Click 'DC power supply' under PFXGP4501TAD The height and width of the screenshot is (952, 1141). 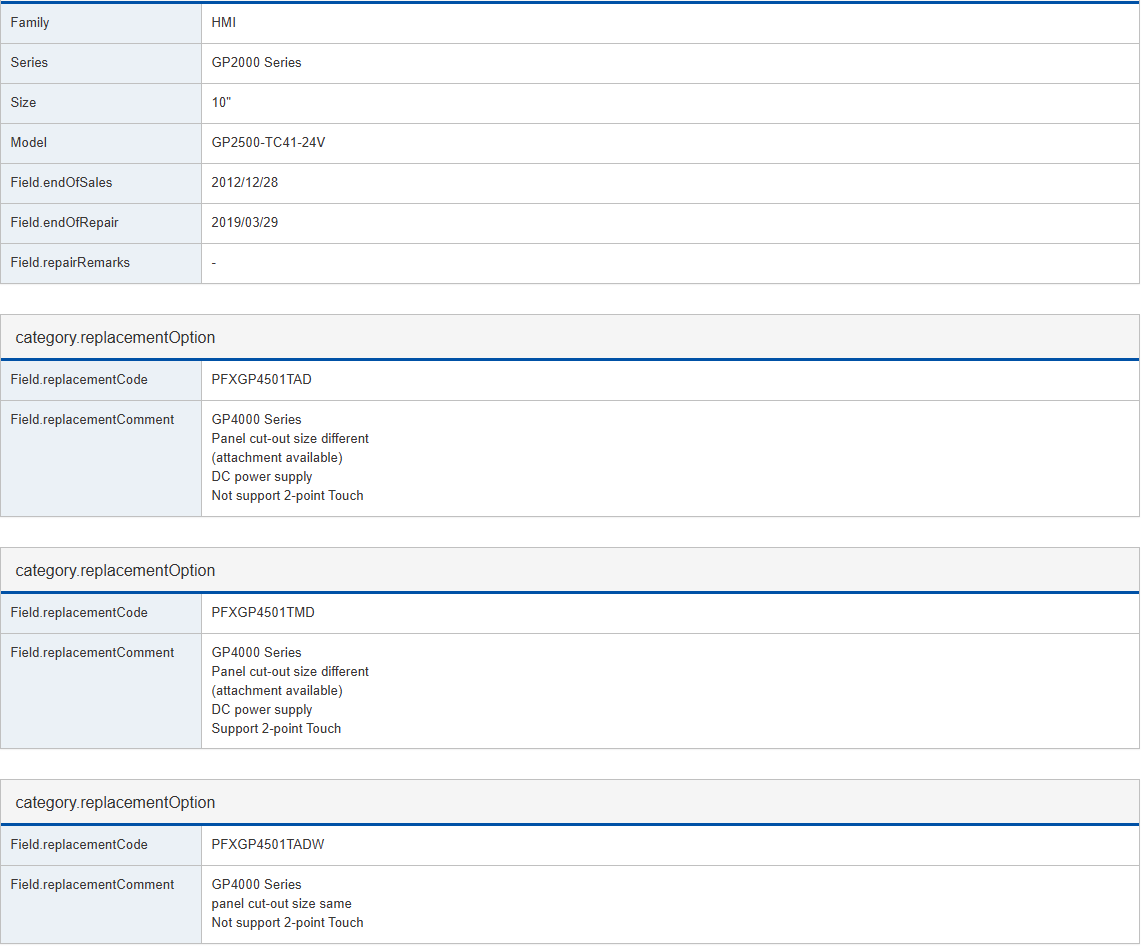[x=261, y=477]
